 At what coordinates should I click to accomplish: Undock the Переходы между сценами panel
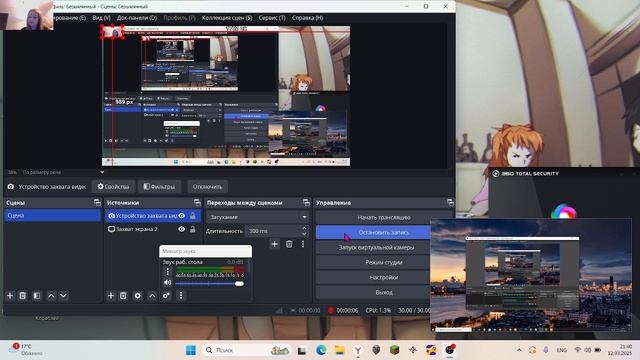coord(306,202)
